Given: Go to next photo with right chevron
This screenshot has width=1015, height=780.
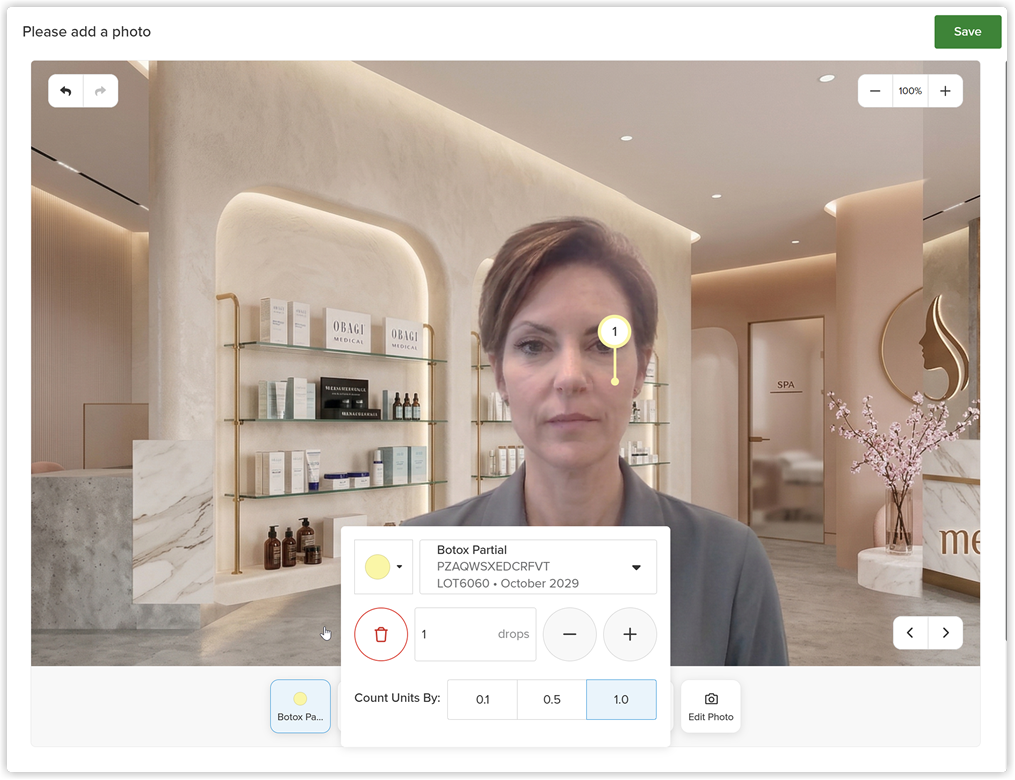Looking at the screenshot, I should click(946, 632).
